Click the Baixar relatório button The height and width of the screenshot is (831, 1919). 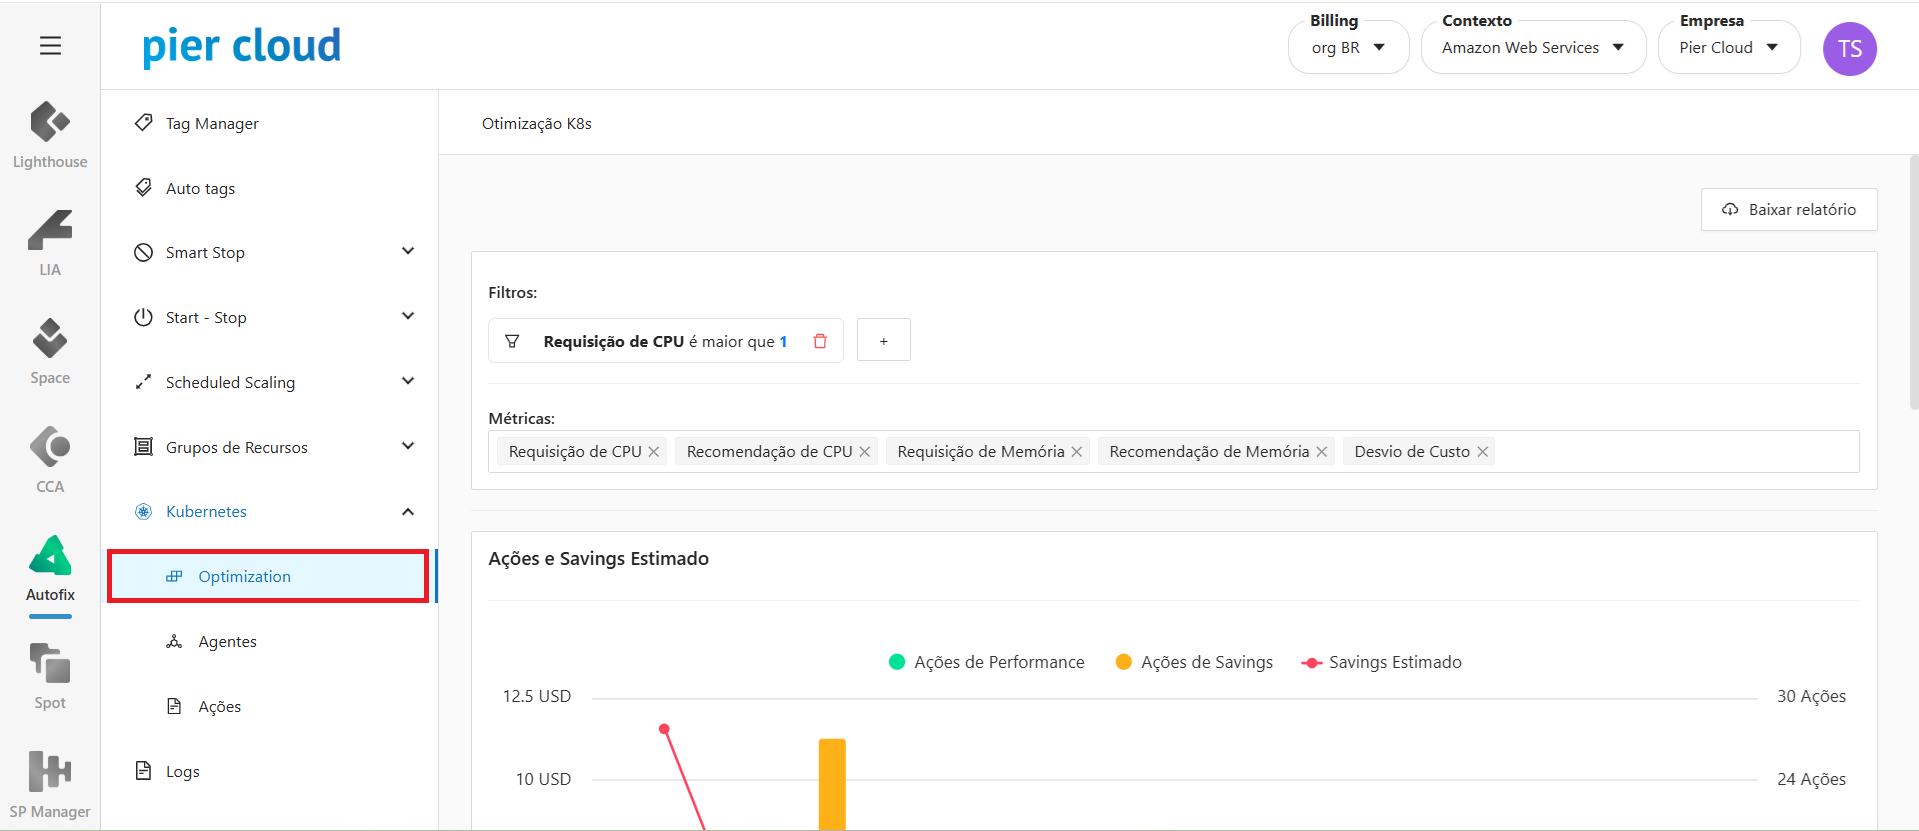point(1788,209)
